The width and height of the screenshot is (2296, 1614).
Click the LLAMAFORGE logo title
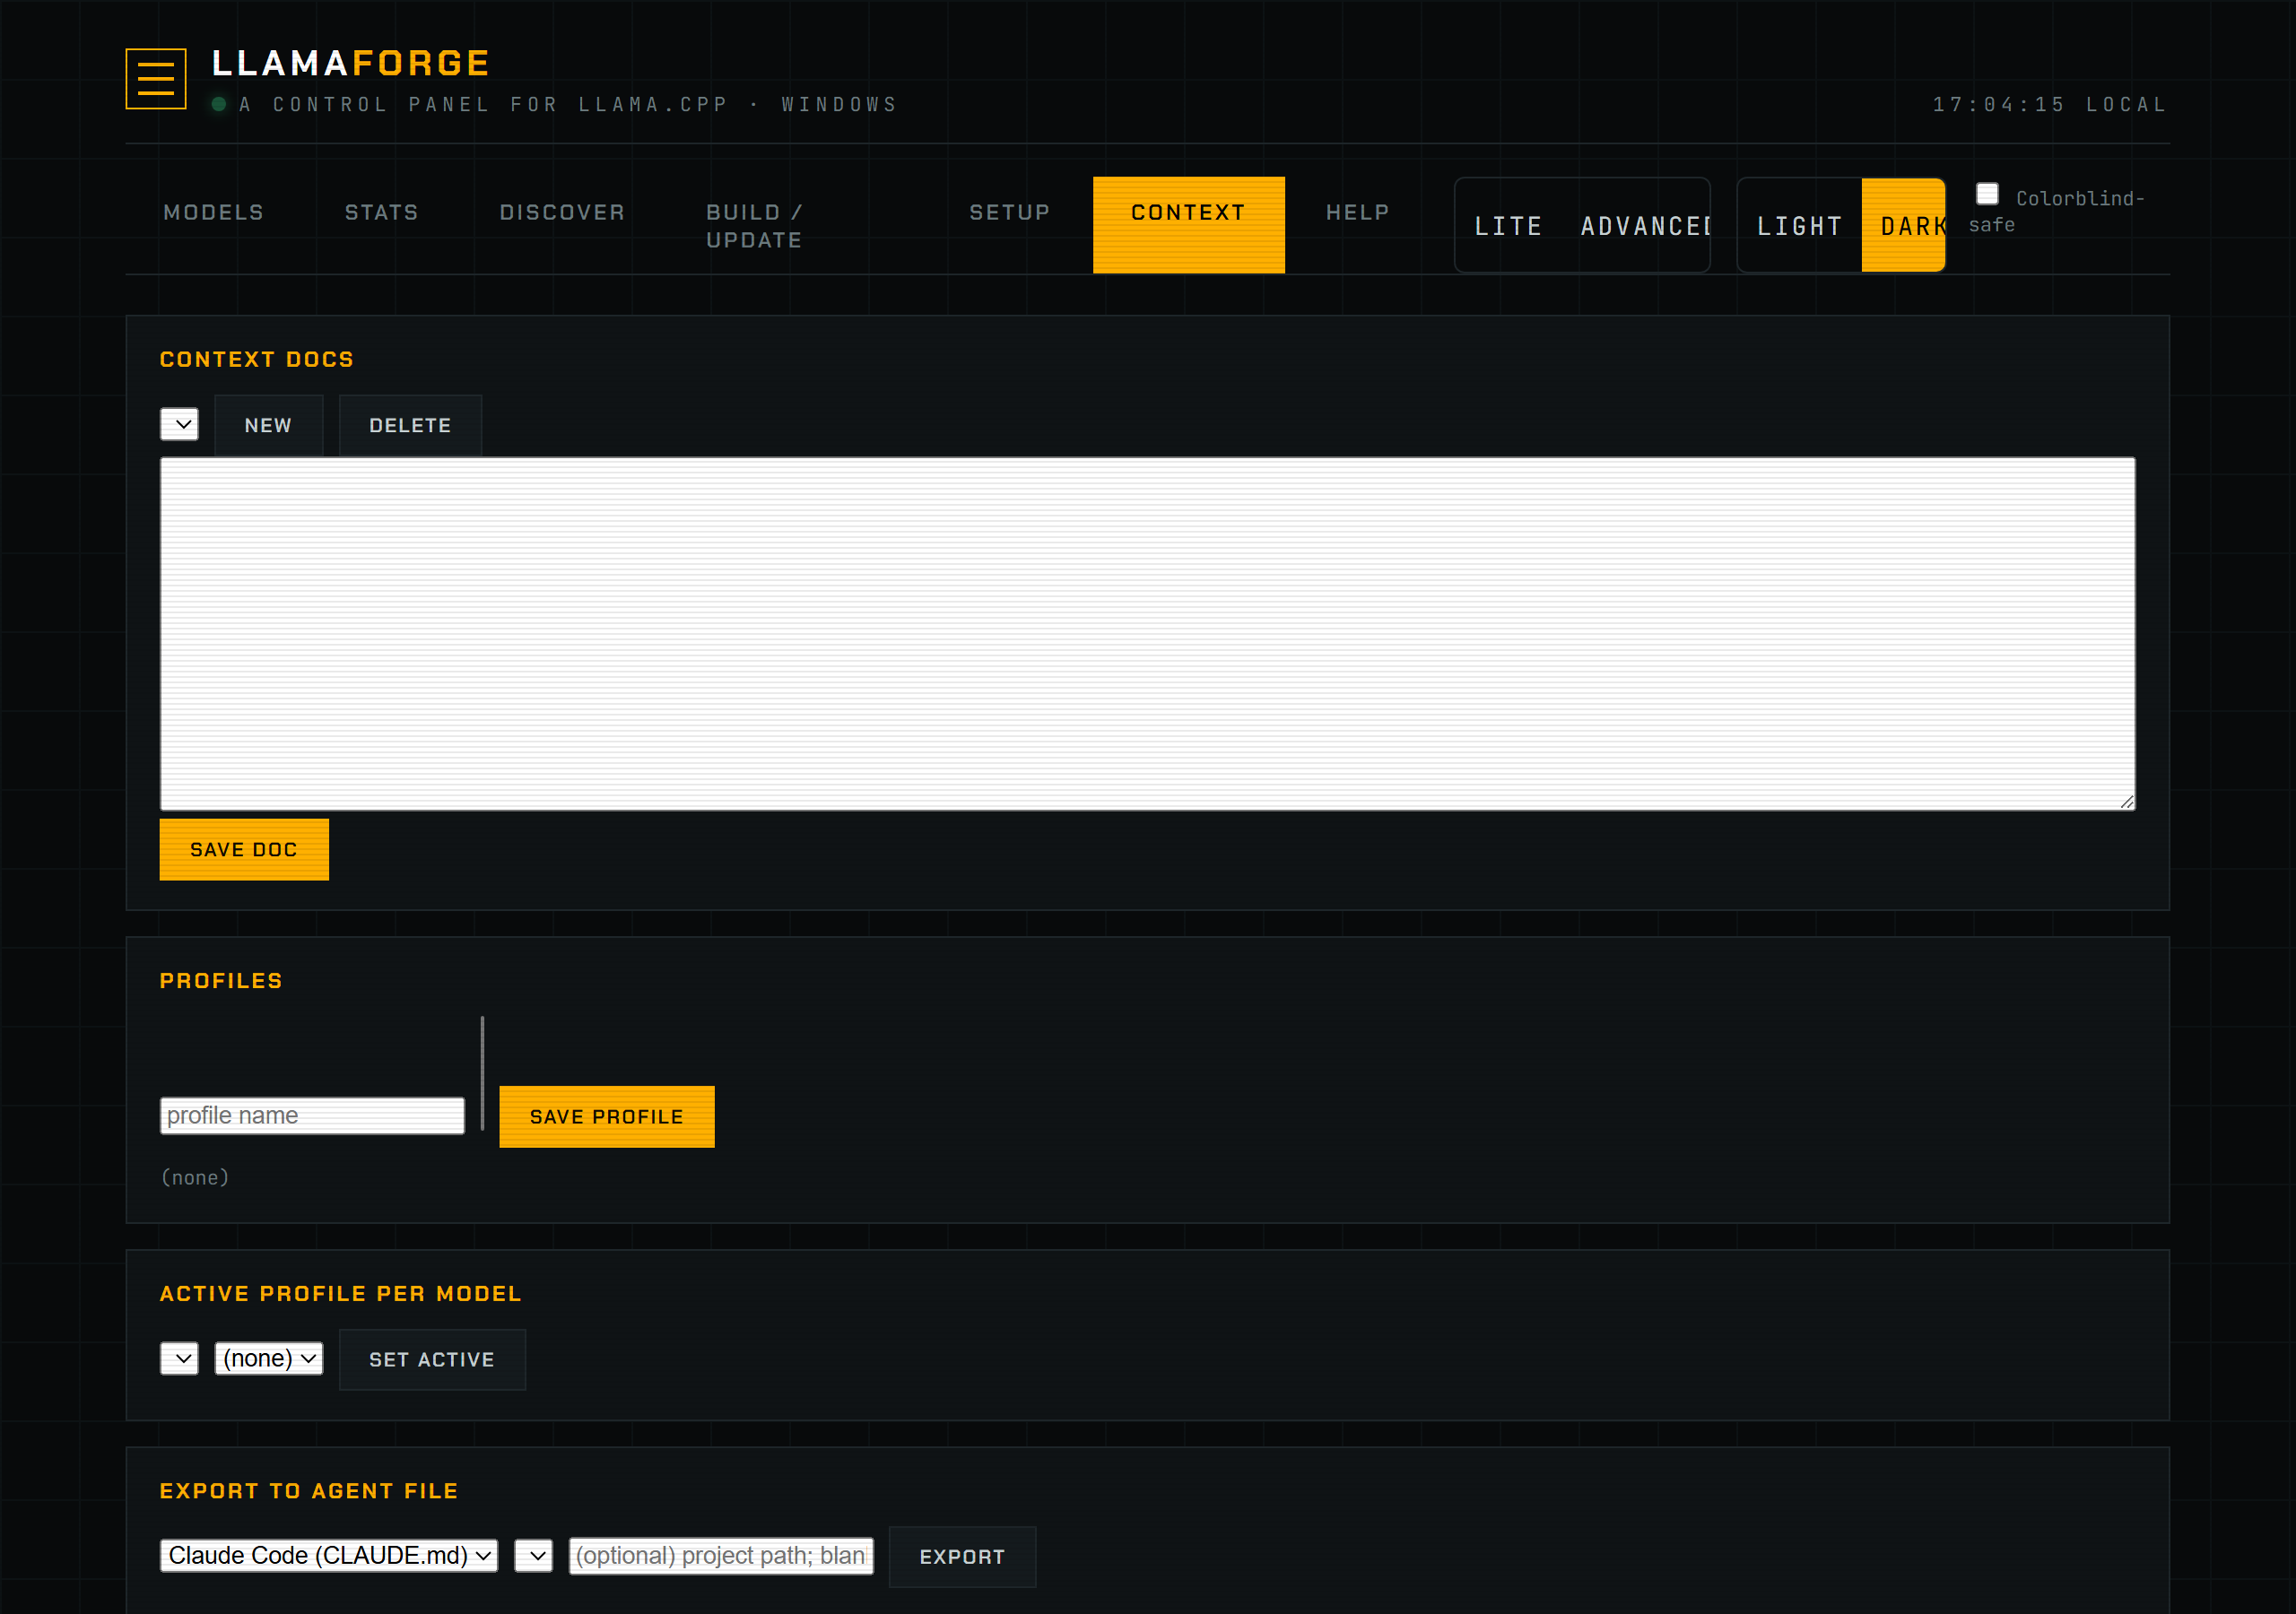351,63
